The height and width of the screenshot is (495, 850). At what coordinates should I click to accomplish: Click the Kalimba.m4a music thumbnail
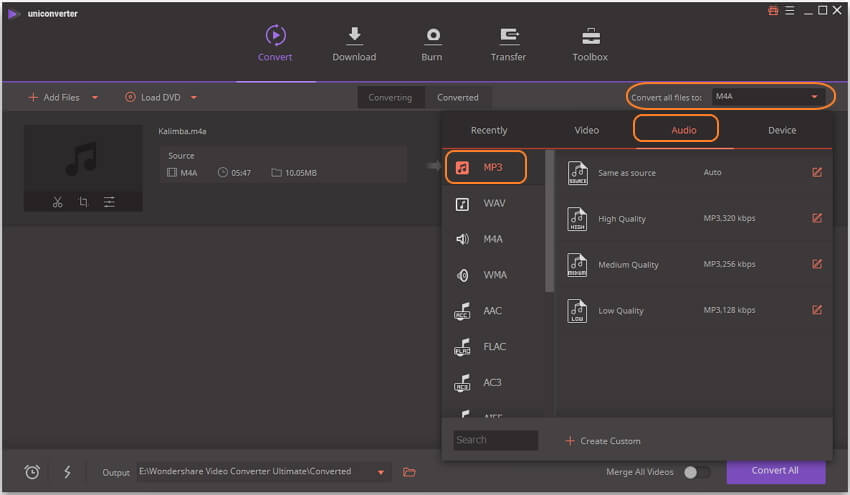(x=83, y=157)
